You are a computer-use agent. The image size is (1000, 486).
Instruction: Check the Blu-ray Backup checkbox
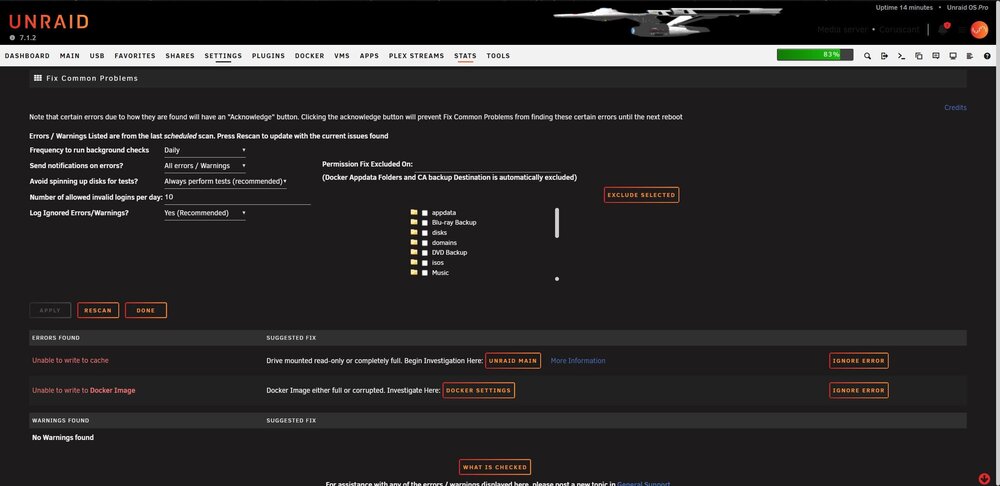click(425, 223)
